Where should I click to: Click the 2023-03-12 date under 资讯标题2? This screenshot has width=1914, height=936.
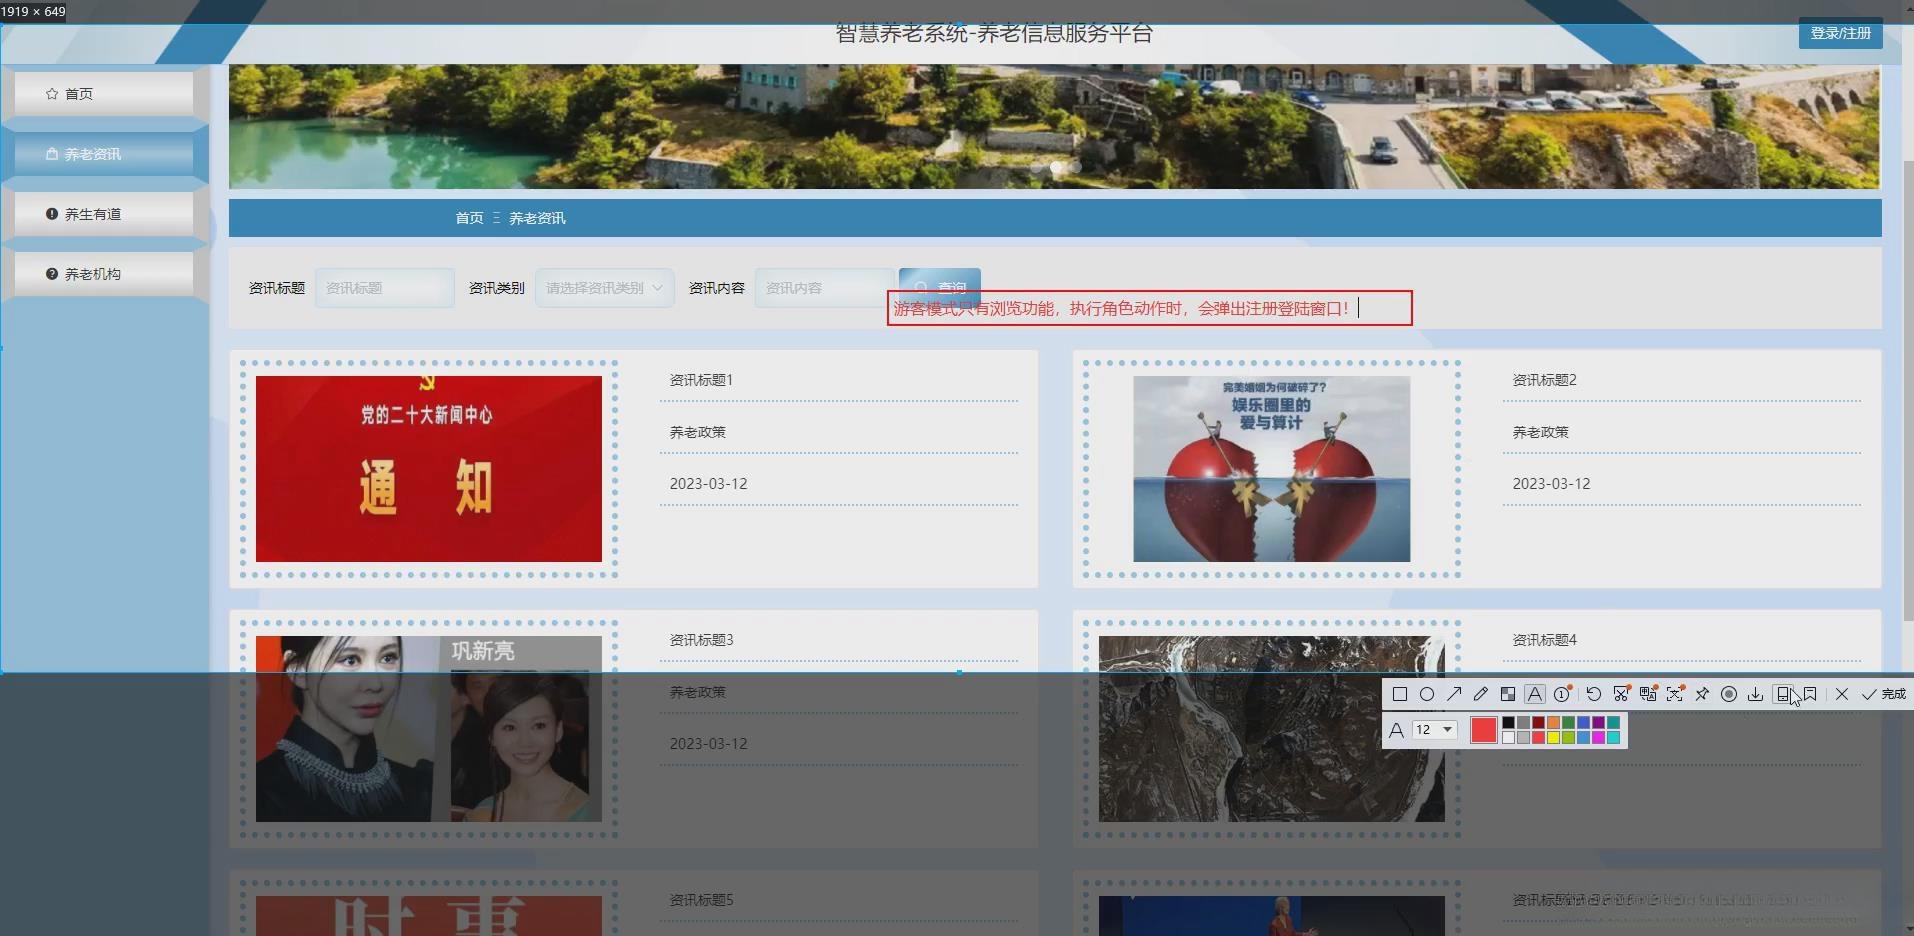1551,484
